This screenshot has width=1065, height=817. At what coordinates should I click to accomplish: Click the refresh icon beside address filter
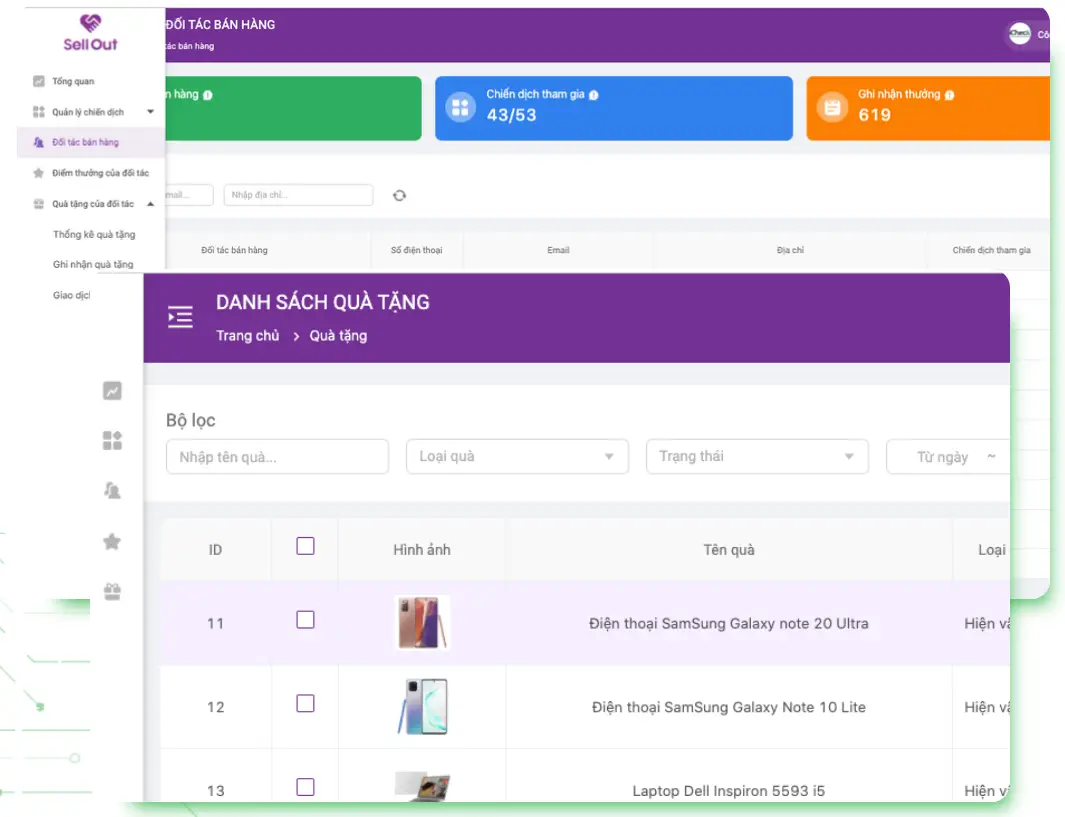[x=399, y=195]
